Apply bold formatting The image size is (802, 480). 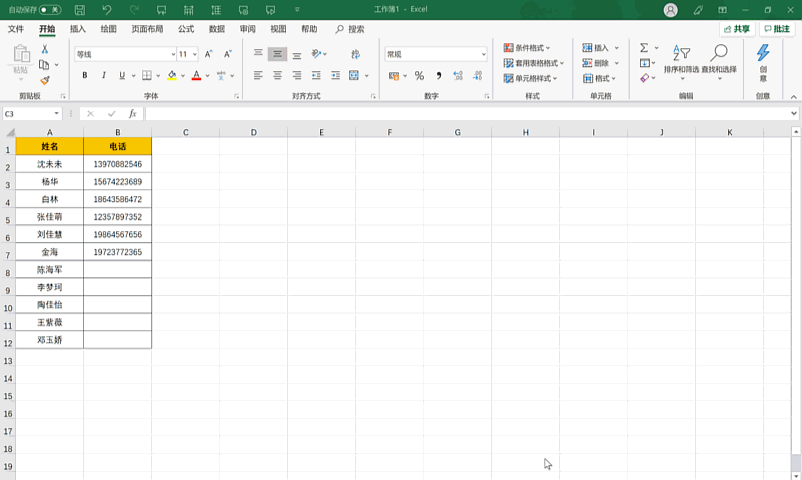84,75
